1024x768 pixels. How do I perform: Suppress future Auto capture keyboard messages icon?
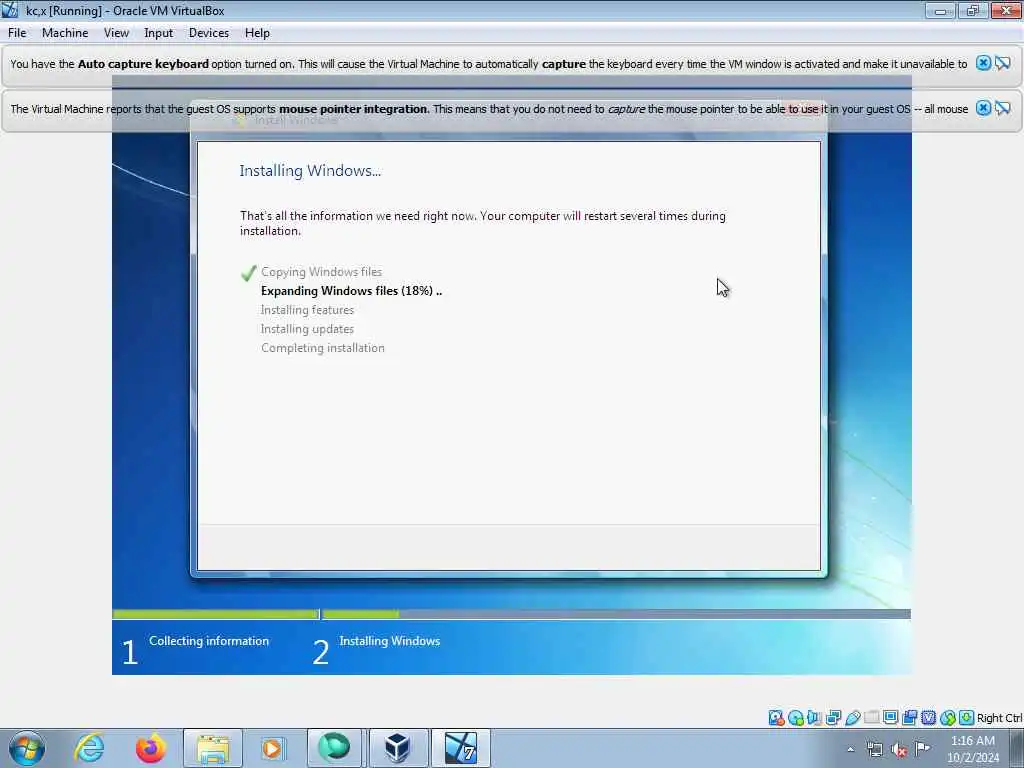tap(1003, 63)
